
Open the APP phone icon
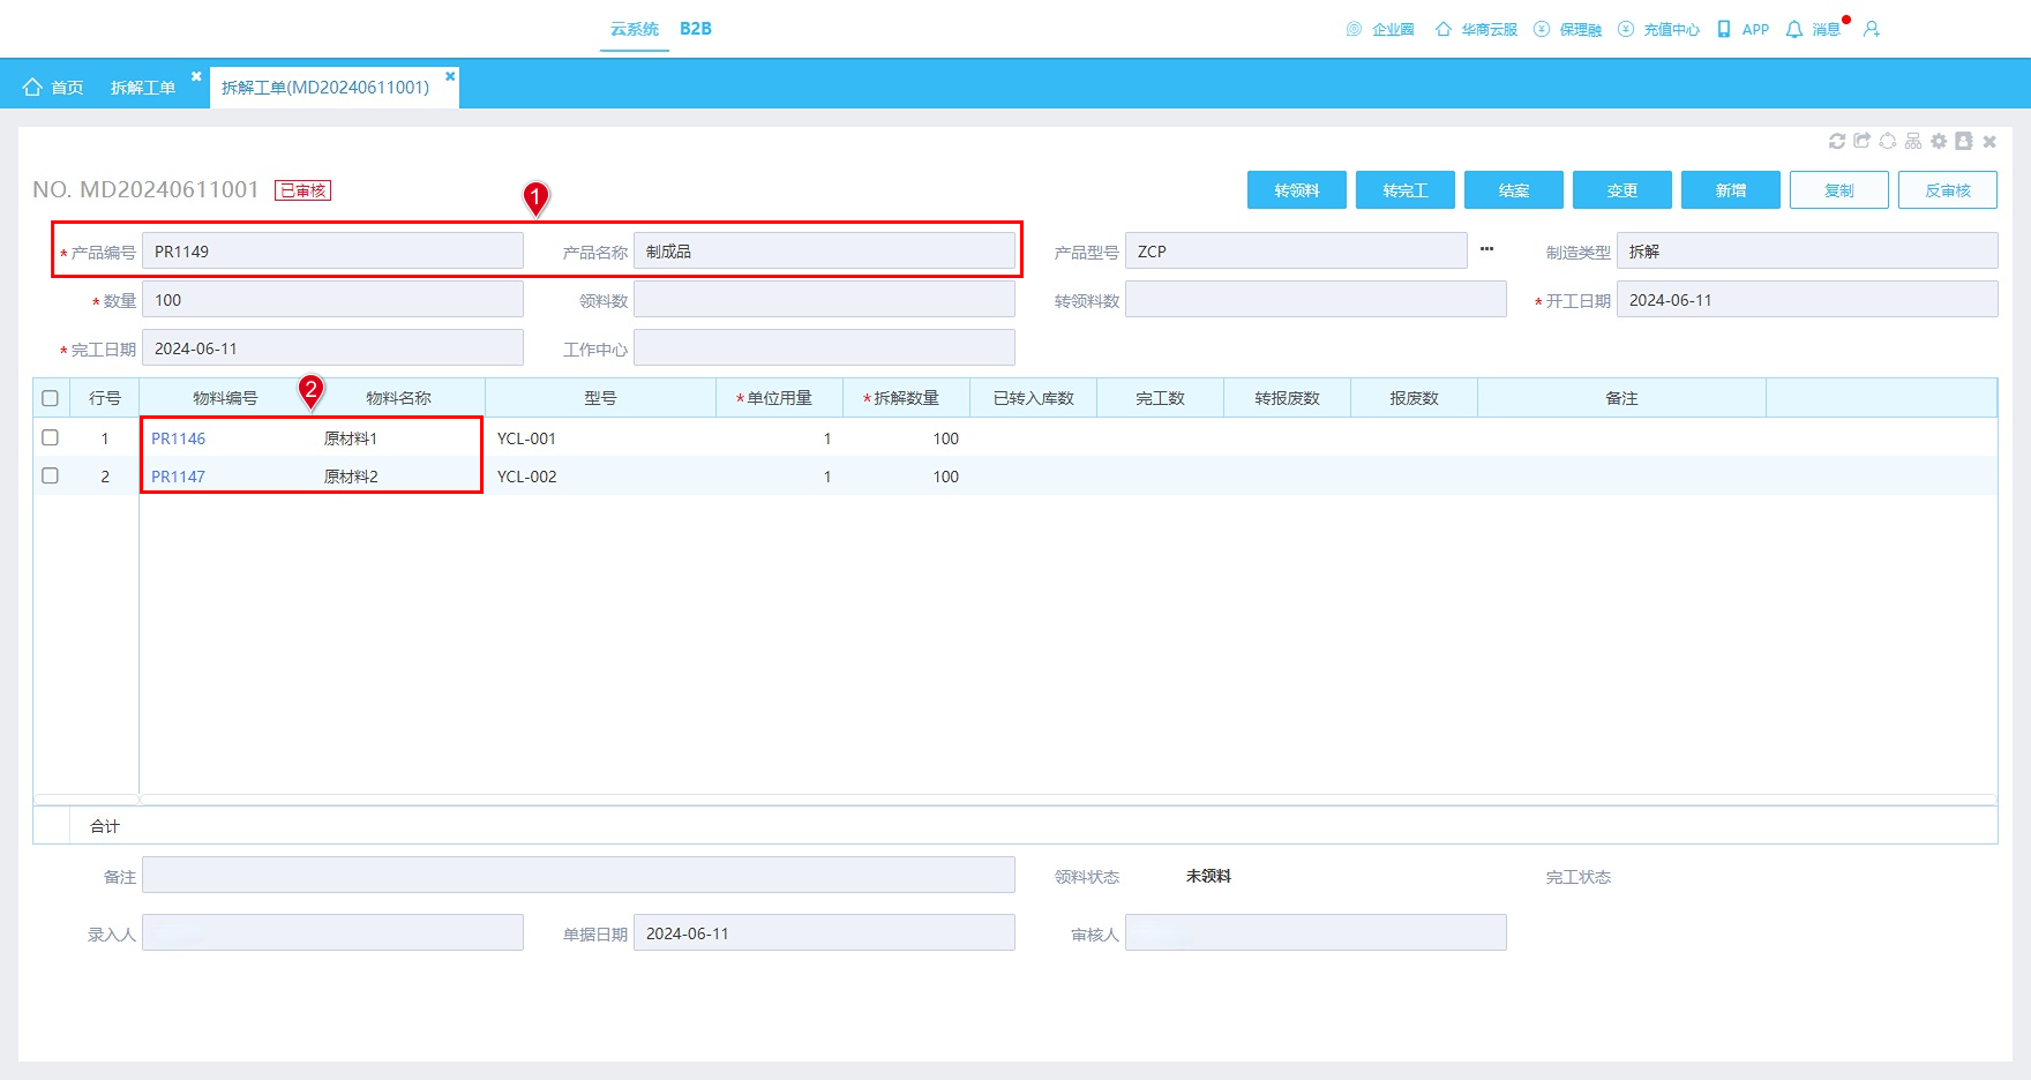1723,29
